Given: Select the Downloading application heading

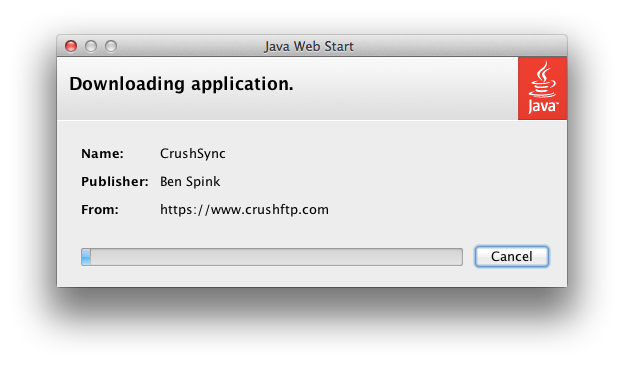Looking at the screenshot, I should pos(181,84).
